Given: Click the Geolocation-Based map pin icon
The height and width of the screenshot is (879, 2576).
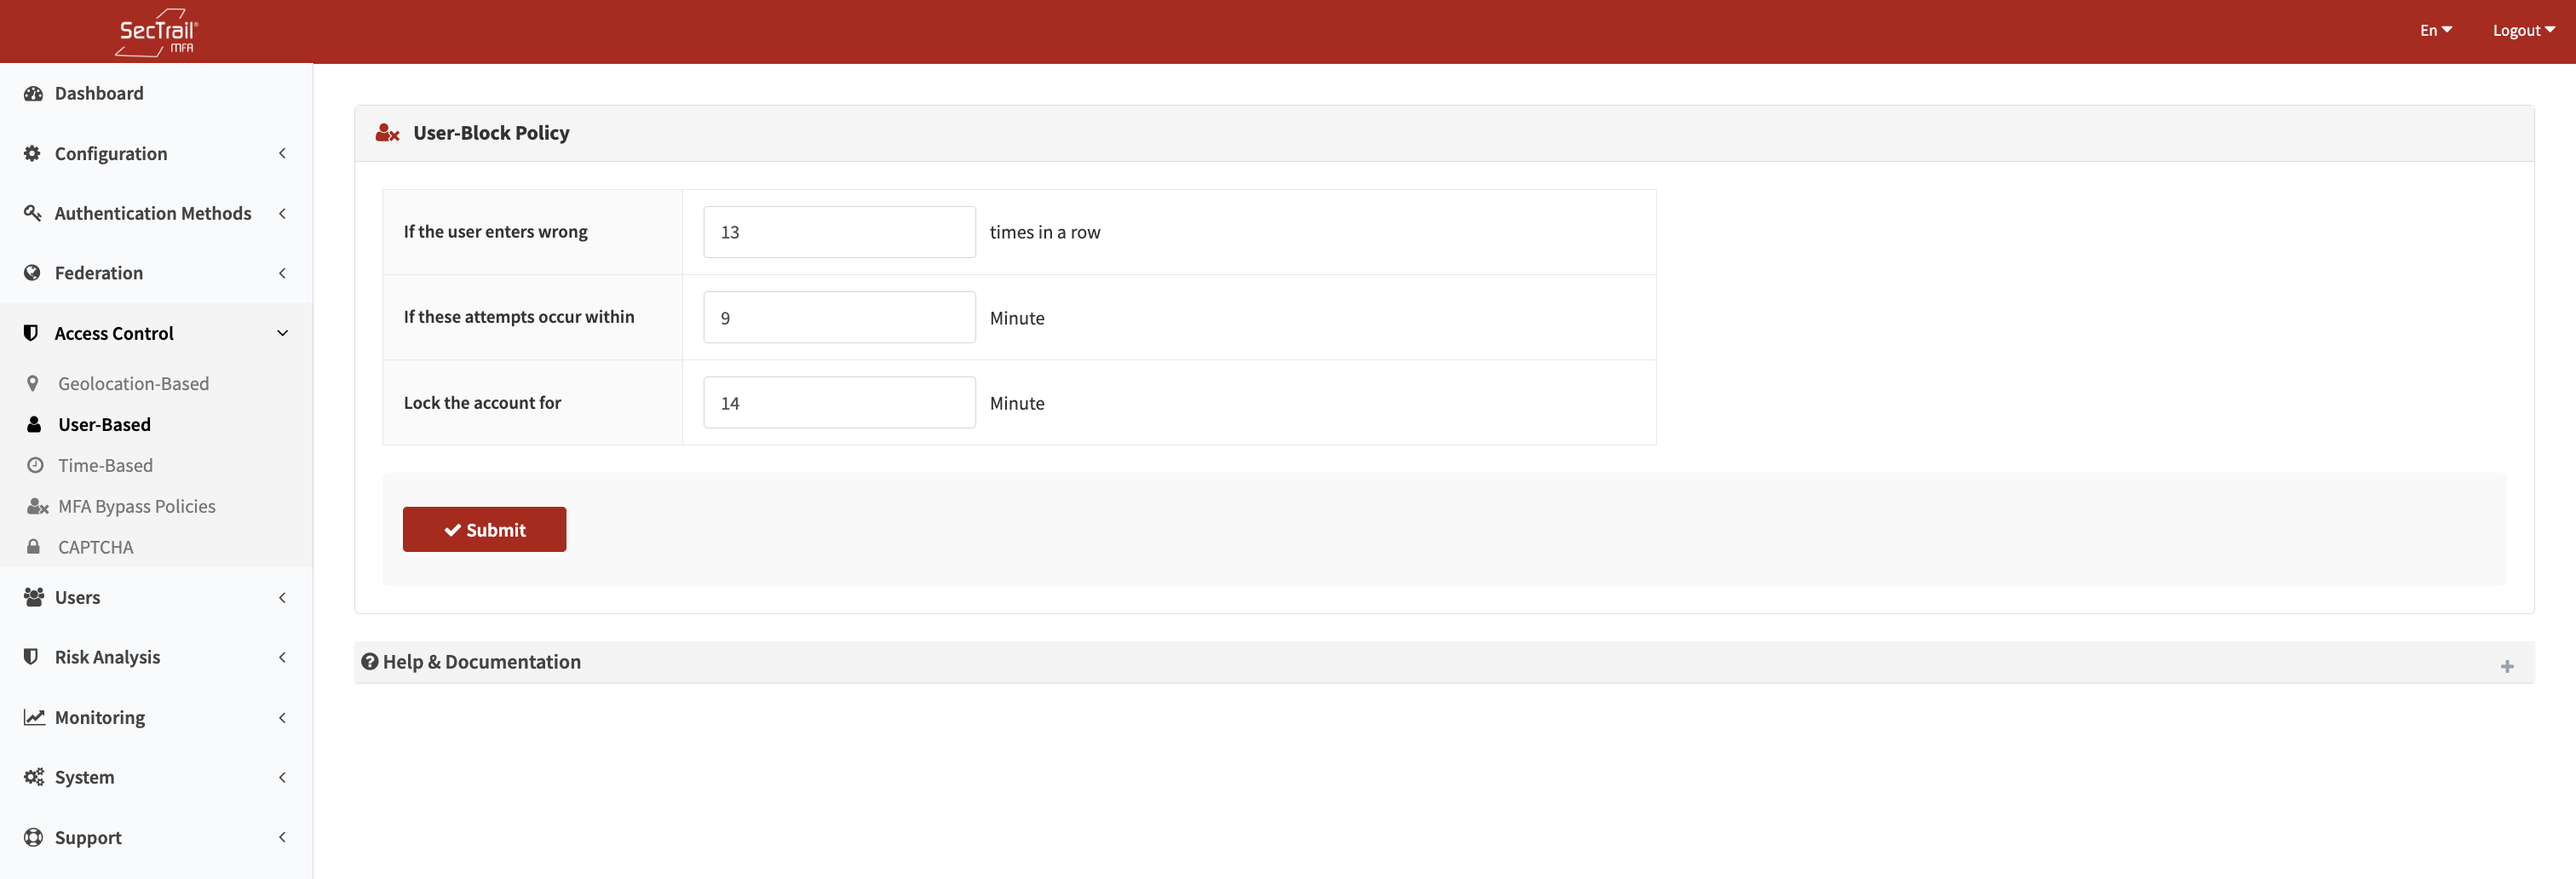Looking at the screenshot, I should pyautogui.click(x=33, y=384).
